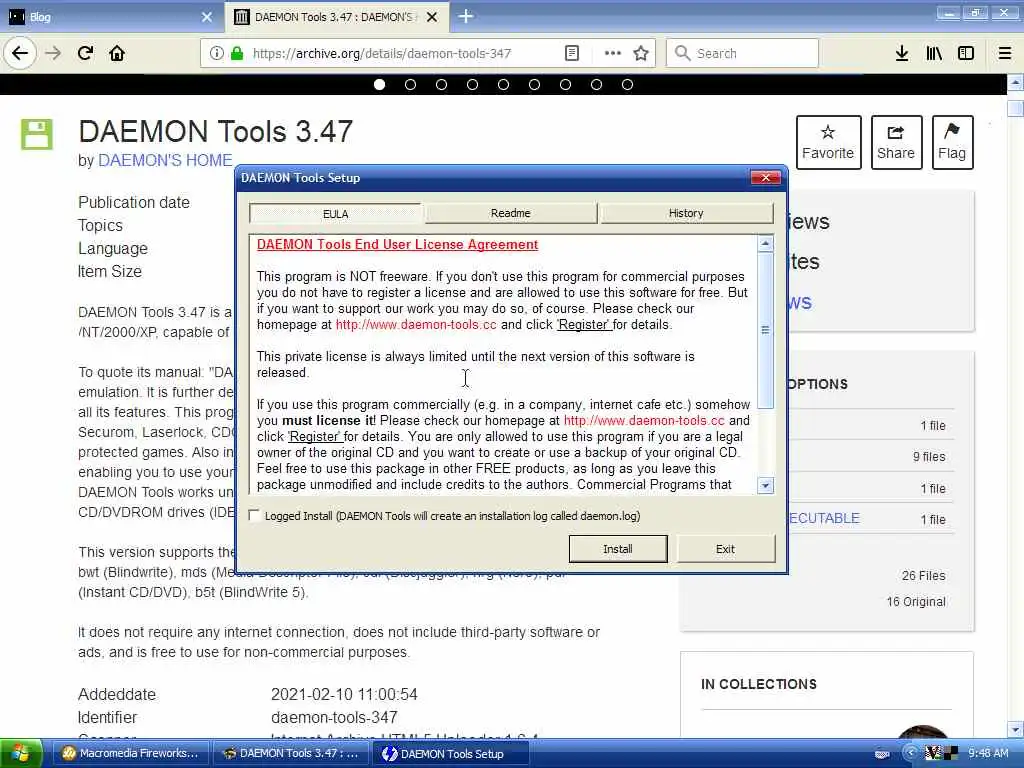Screen dimensions: 1024x768
Task: Open a new browser tab with plus
Action: point(466,16)
